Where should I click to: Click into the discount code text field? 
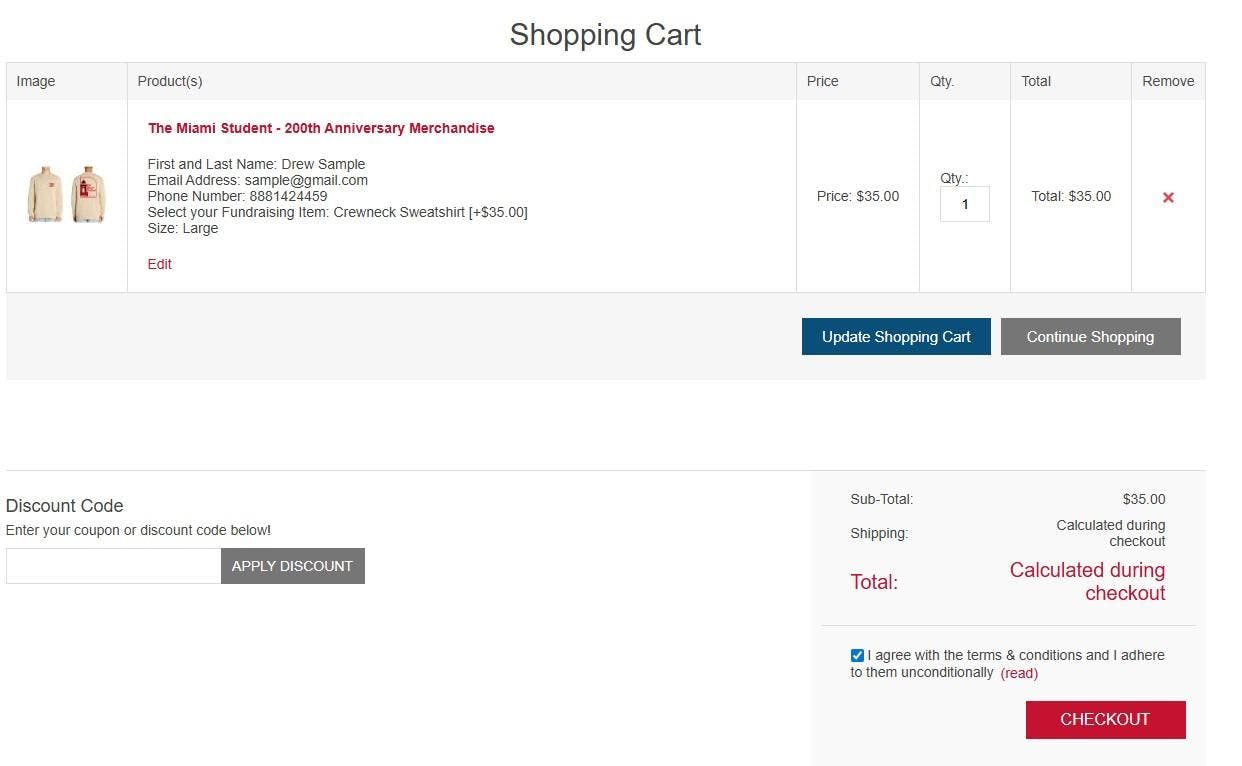113,566
